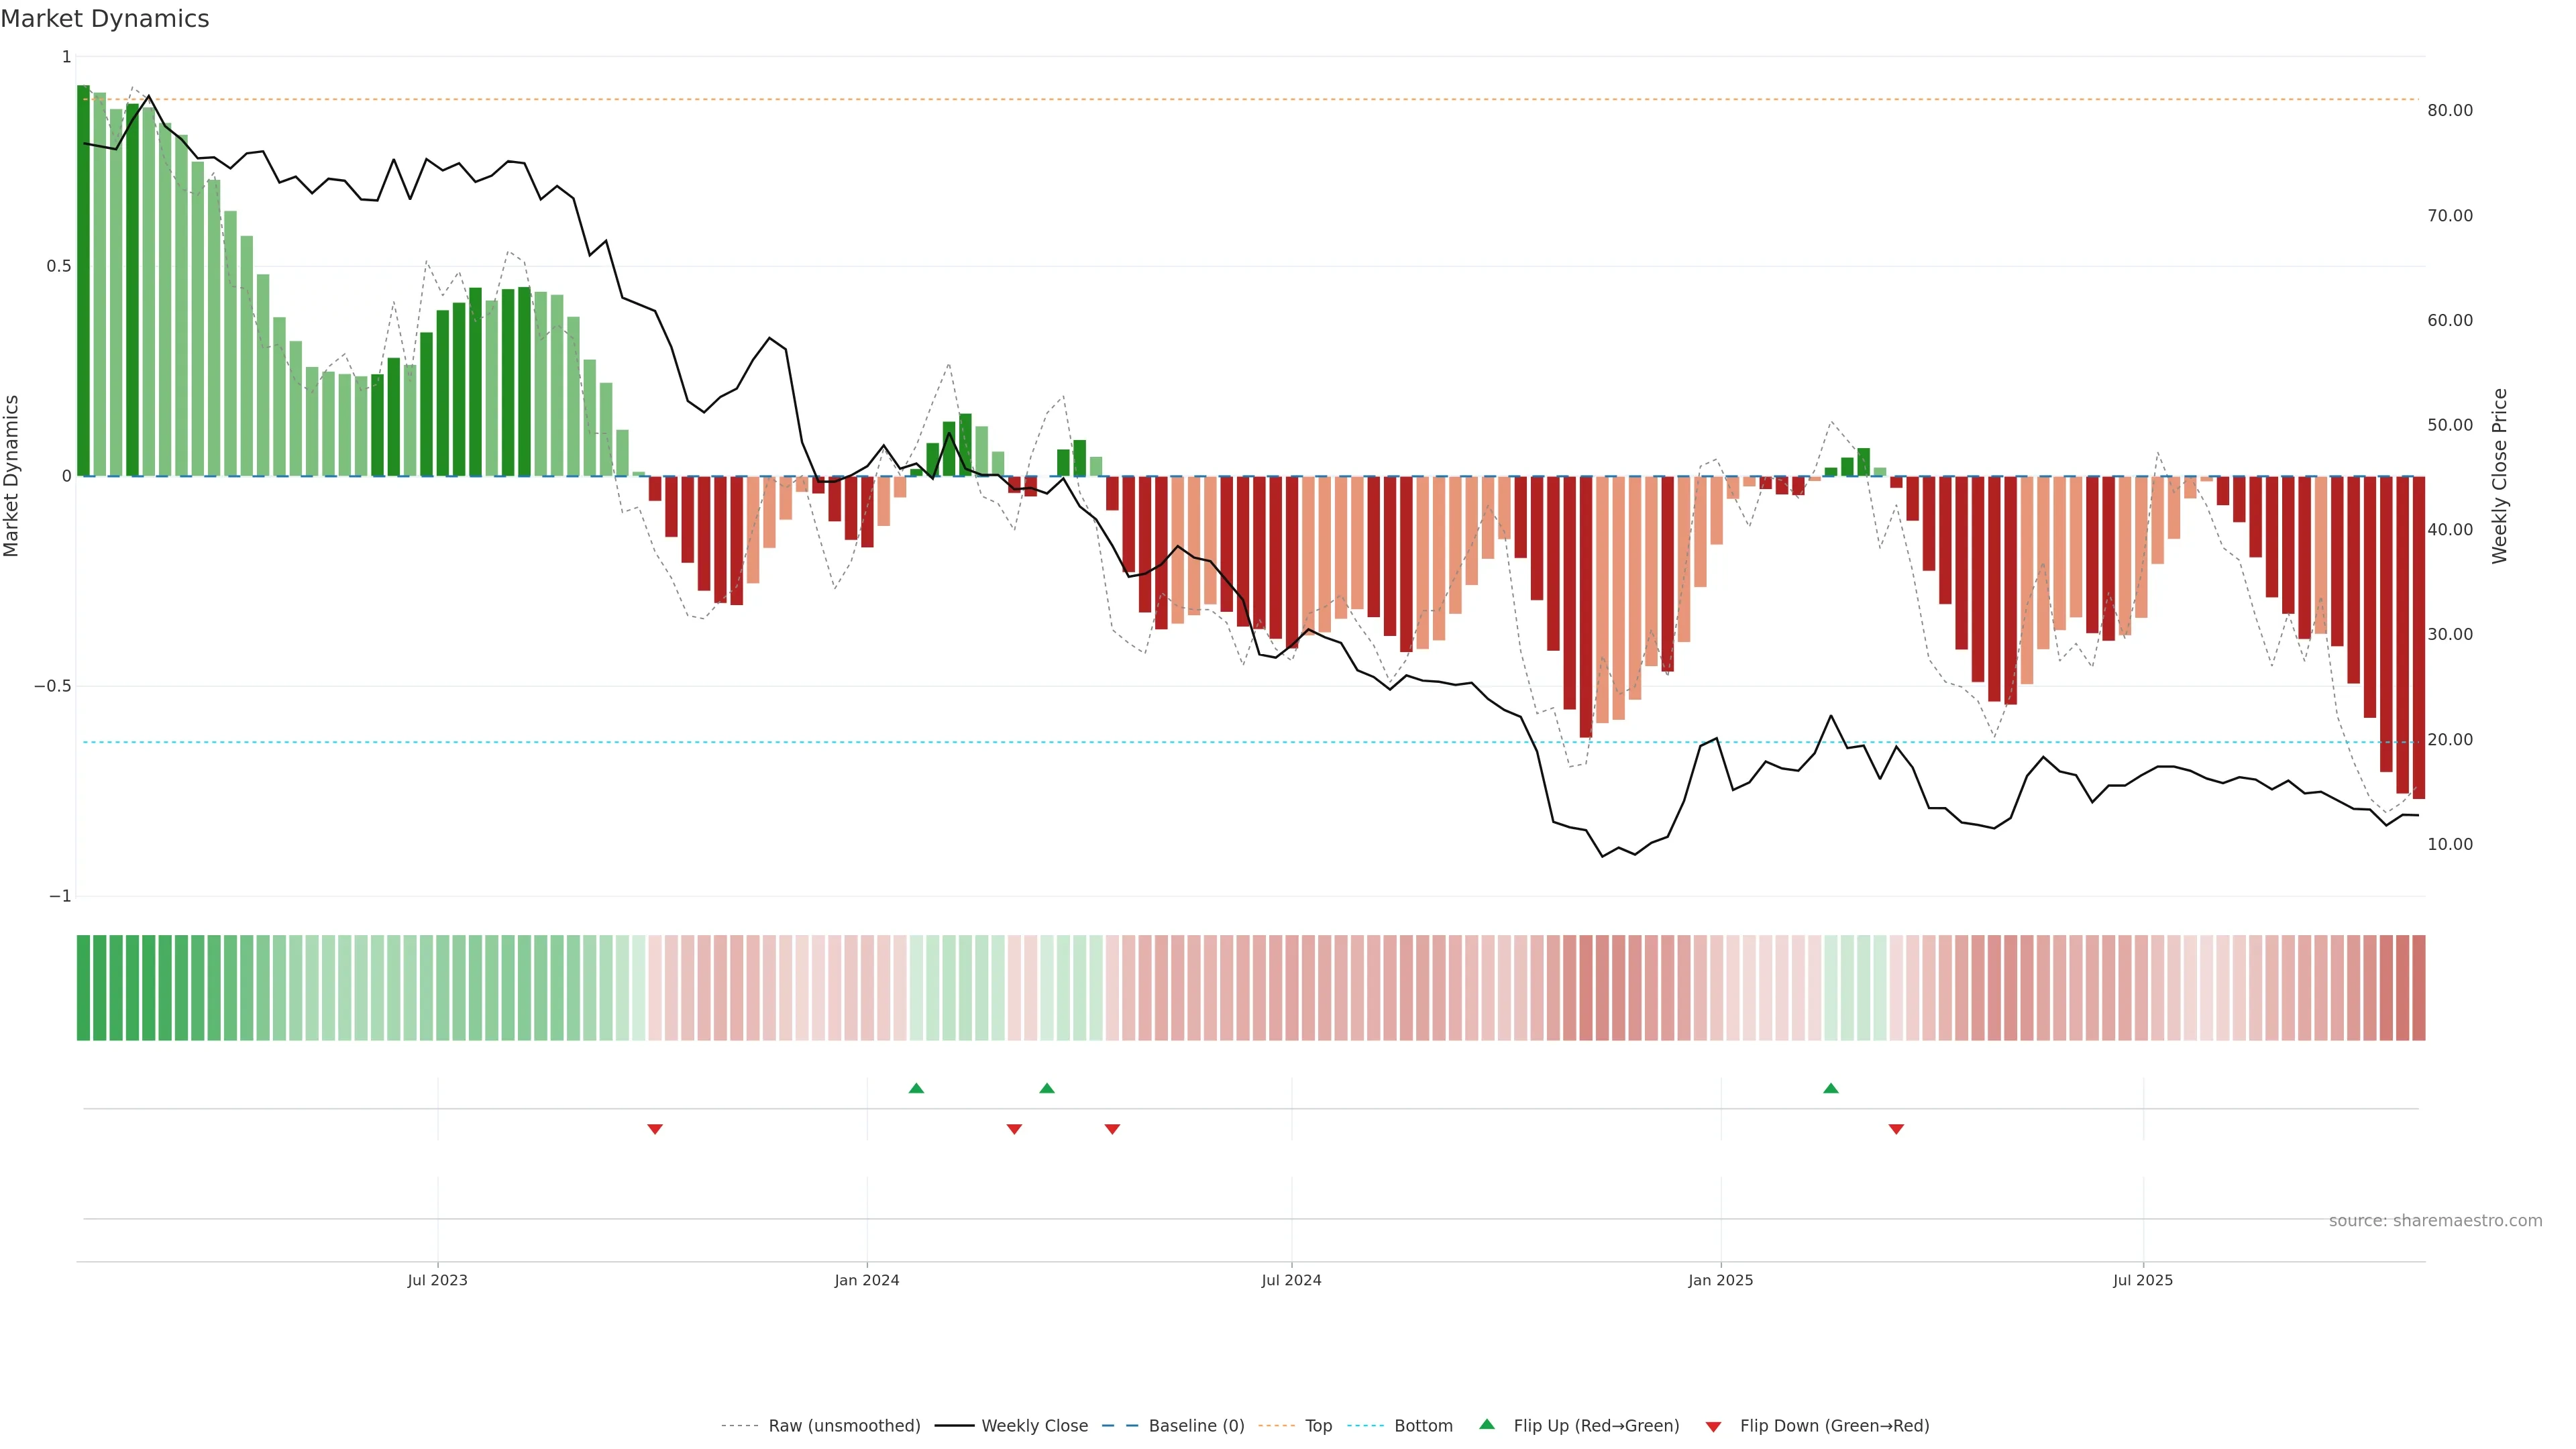
Task: Click the last dark red heatmap cell at far right
Action: point(2418,987)
